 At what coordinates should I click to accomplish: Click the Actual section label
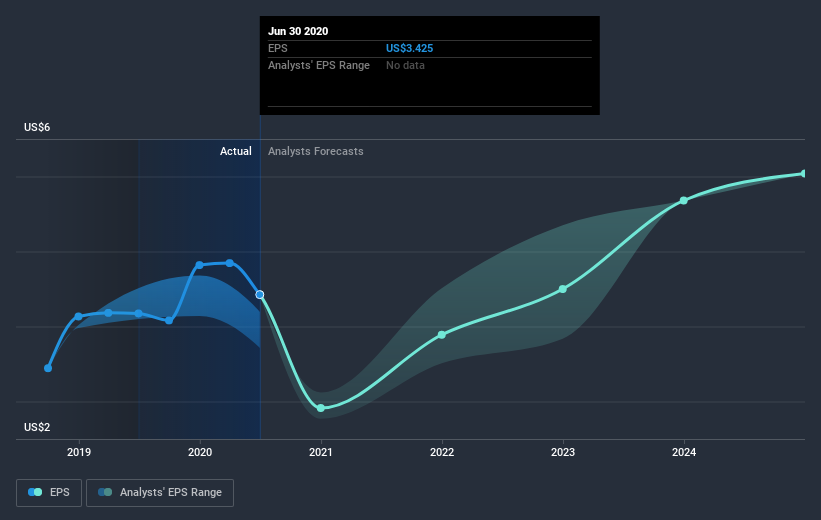(x=236, y=151)
